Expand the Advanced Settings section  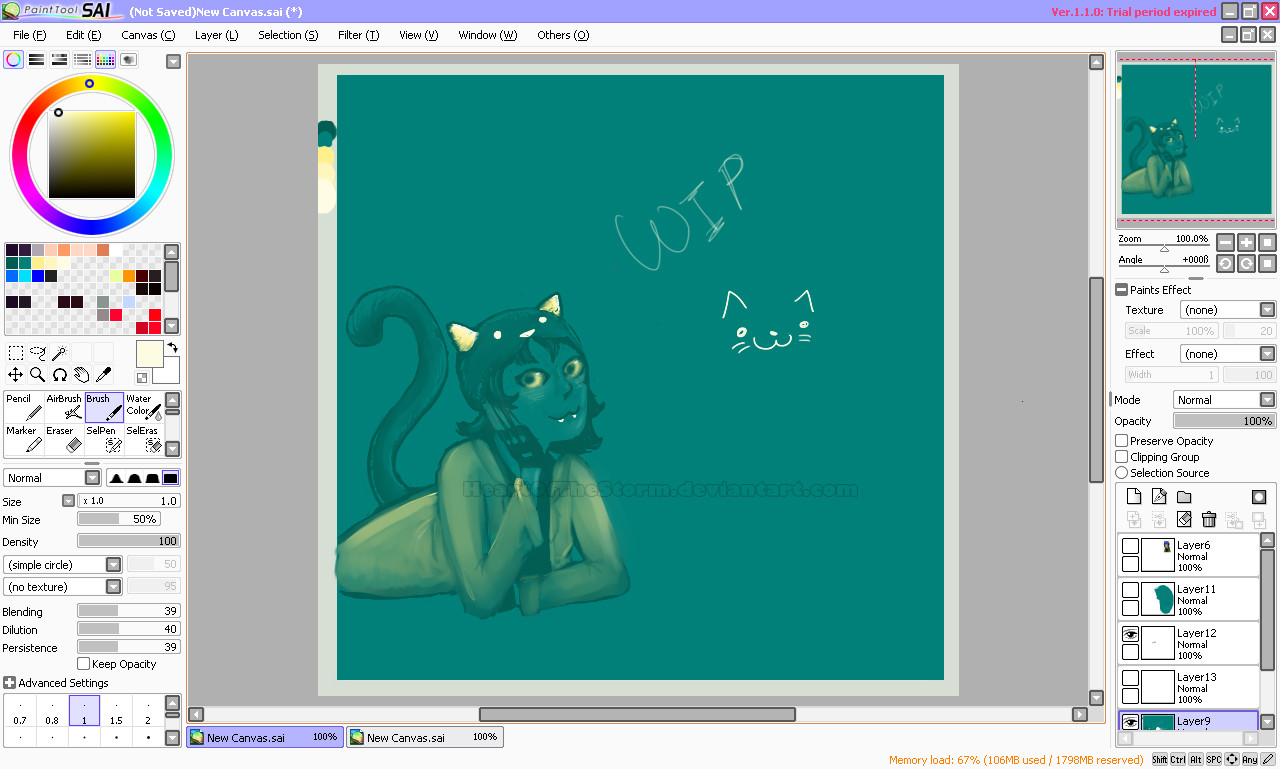(9, 683)
